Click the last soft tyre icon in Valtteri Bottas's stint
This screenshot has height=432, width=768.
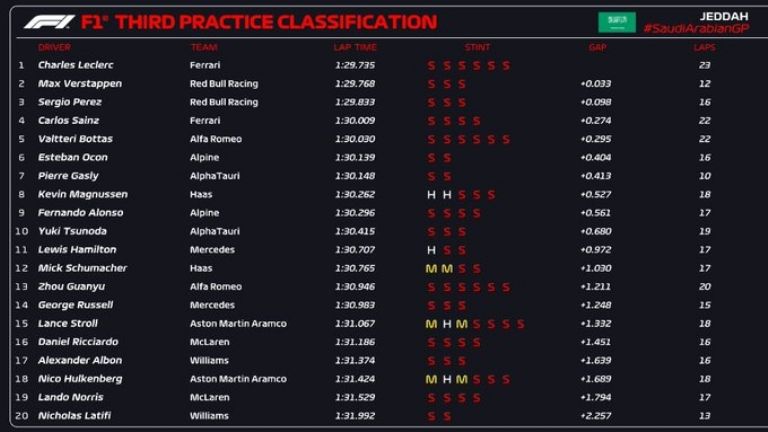coord(506,139)
